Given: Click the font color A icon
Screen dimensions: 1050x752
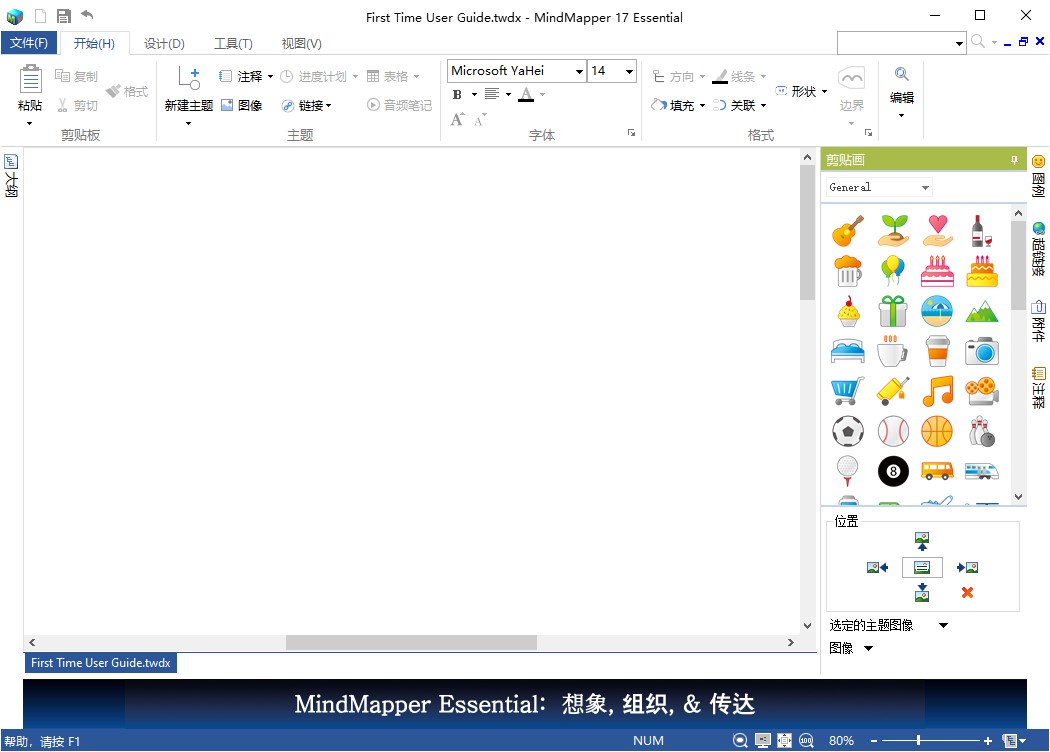Looking at the screenshot, I should [x=526, y=94].
